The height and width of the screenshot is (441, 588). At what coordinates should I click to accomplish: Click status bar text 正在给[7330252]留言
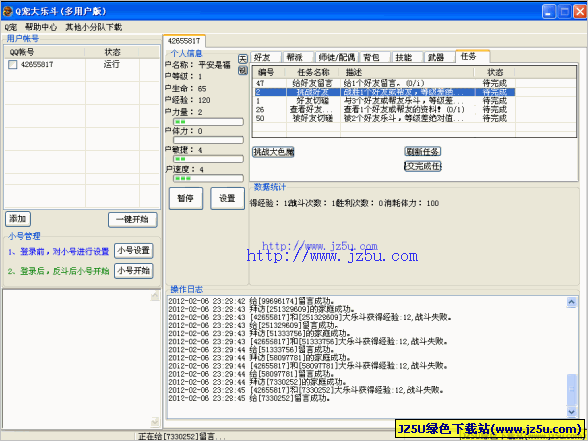point(182,436)
